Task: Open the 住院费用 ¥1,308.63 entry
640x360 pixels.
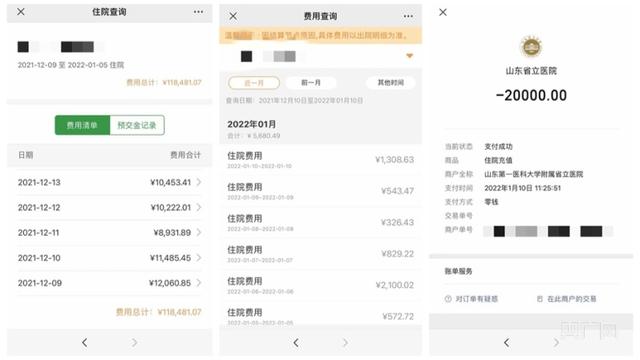Action: tap(320, 160)
